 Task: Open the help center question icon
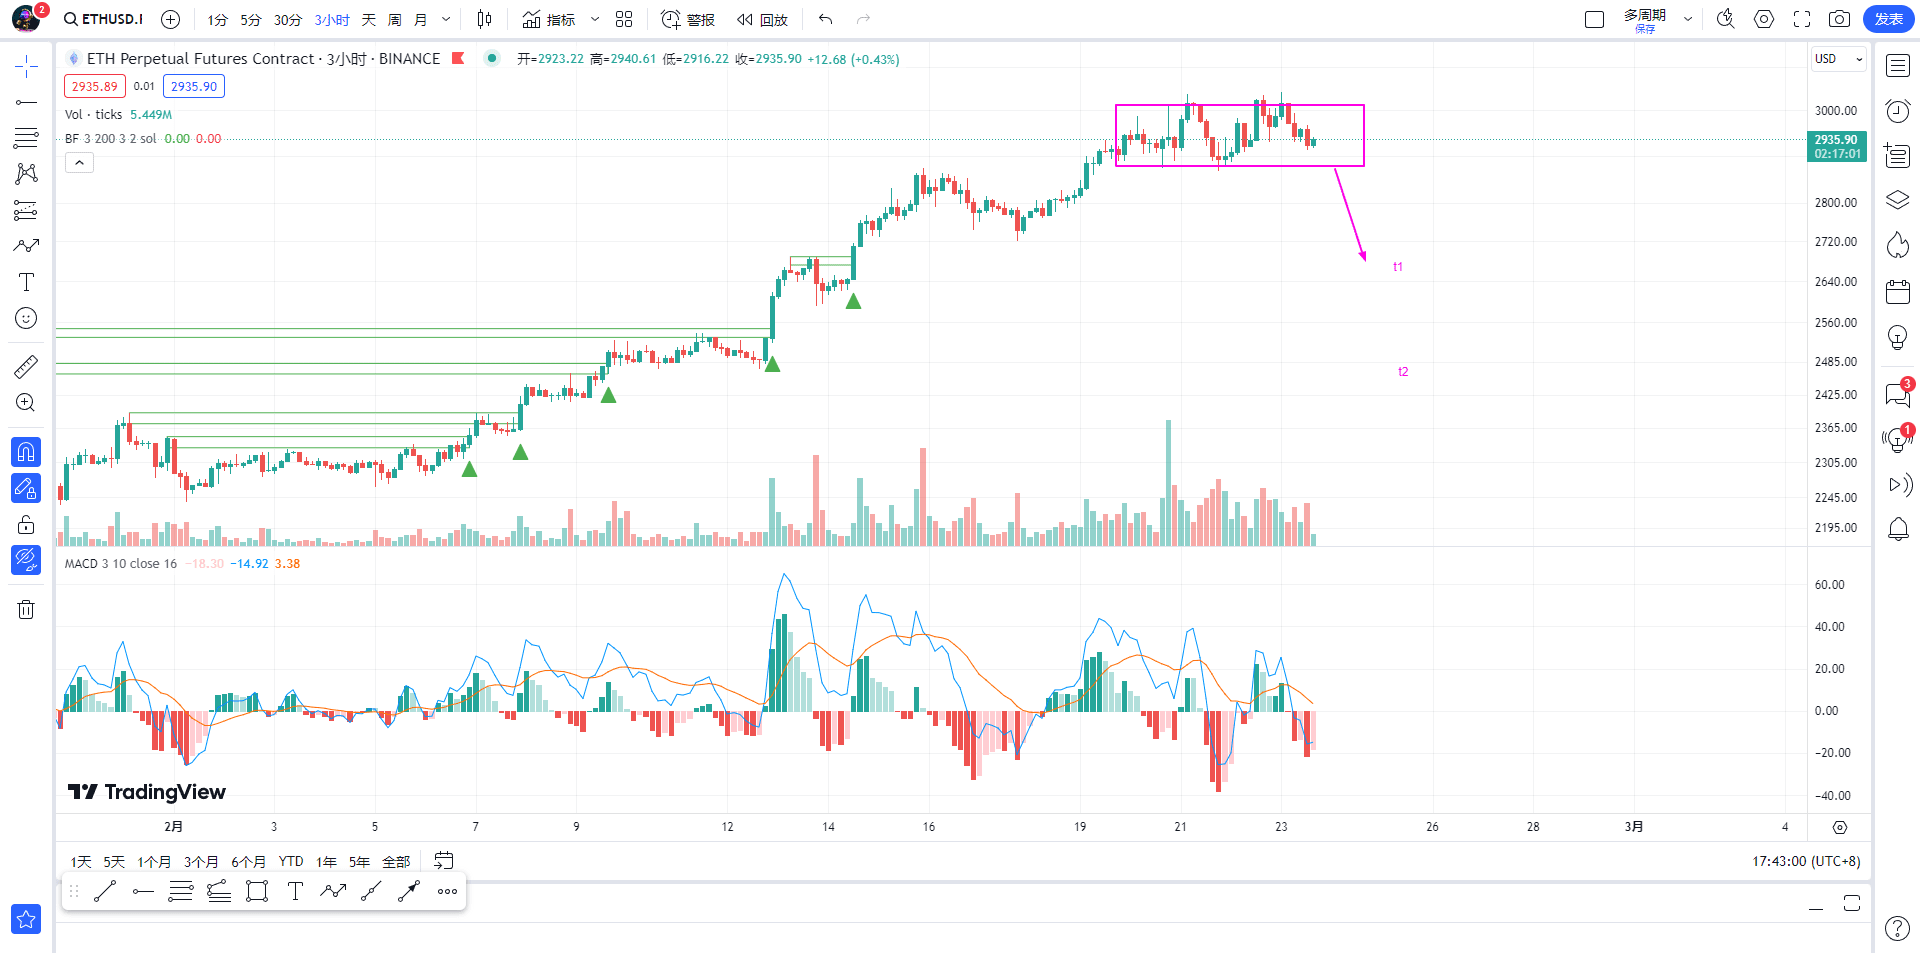[x=1898, y=928]
